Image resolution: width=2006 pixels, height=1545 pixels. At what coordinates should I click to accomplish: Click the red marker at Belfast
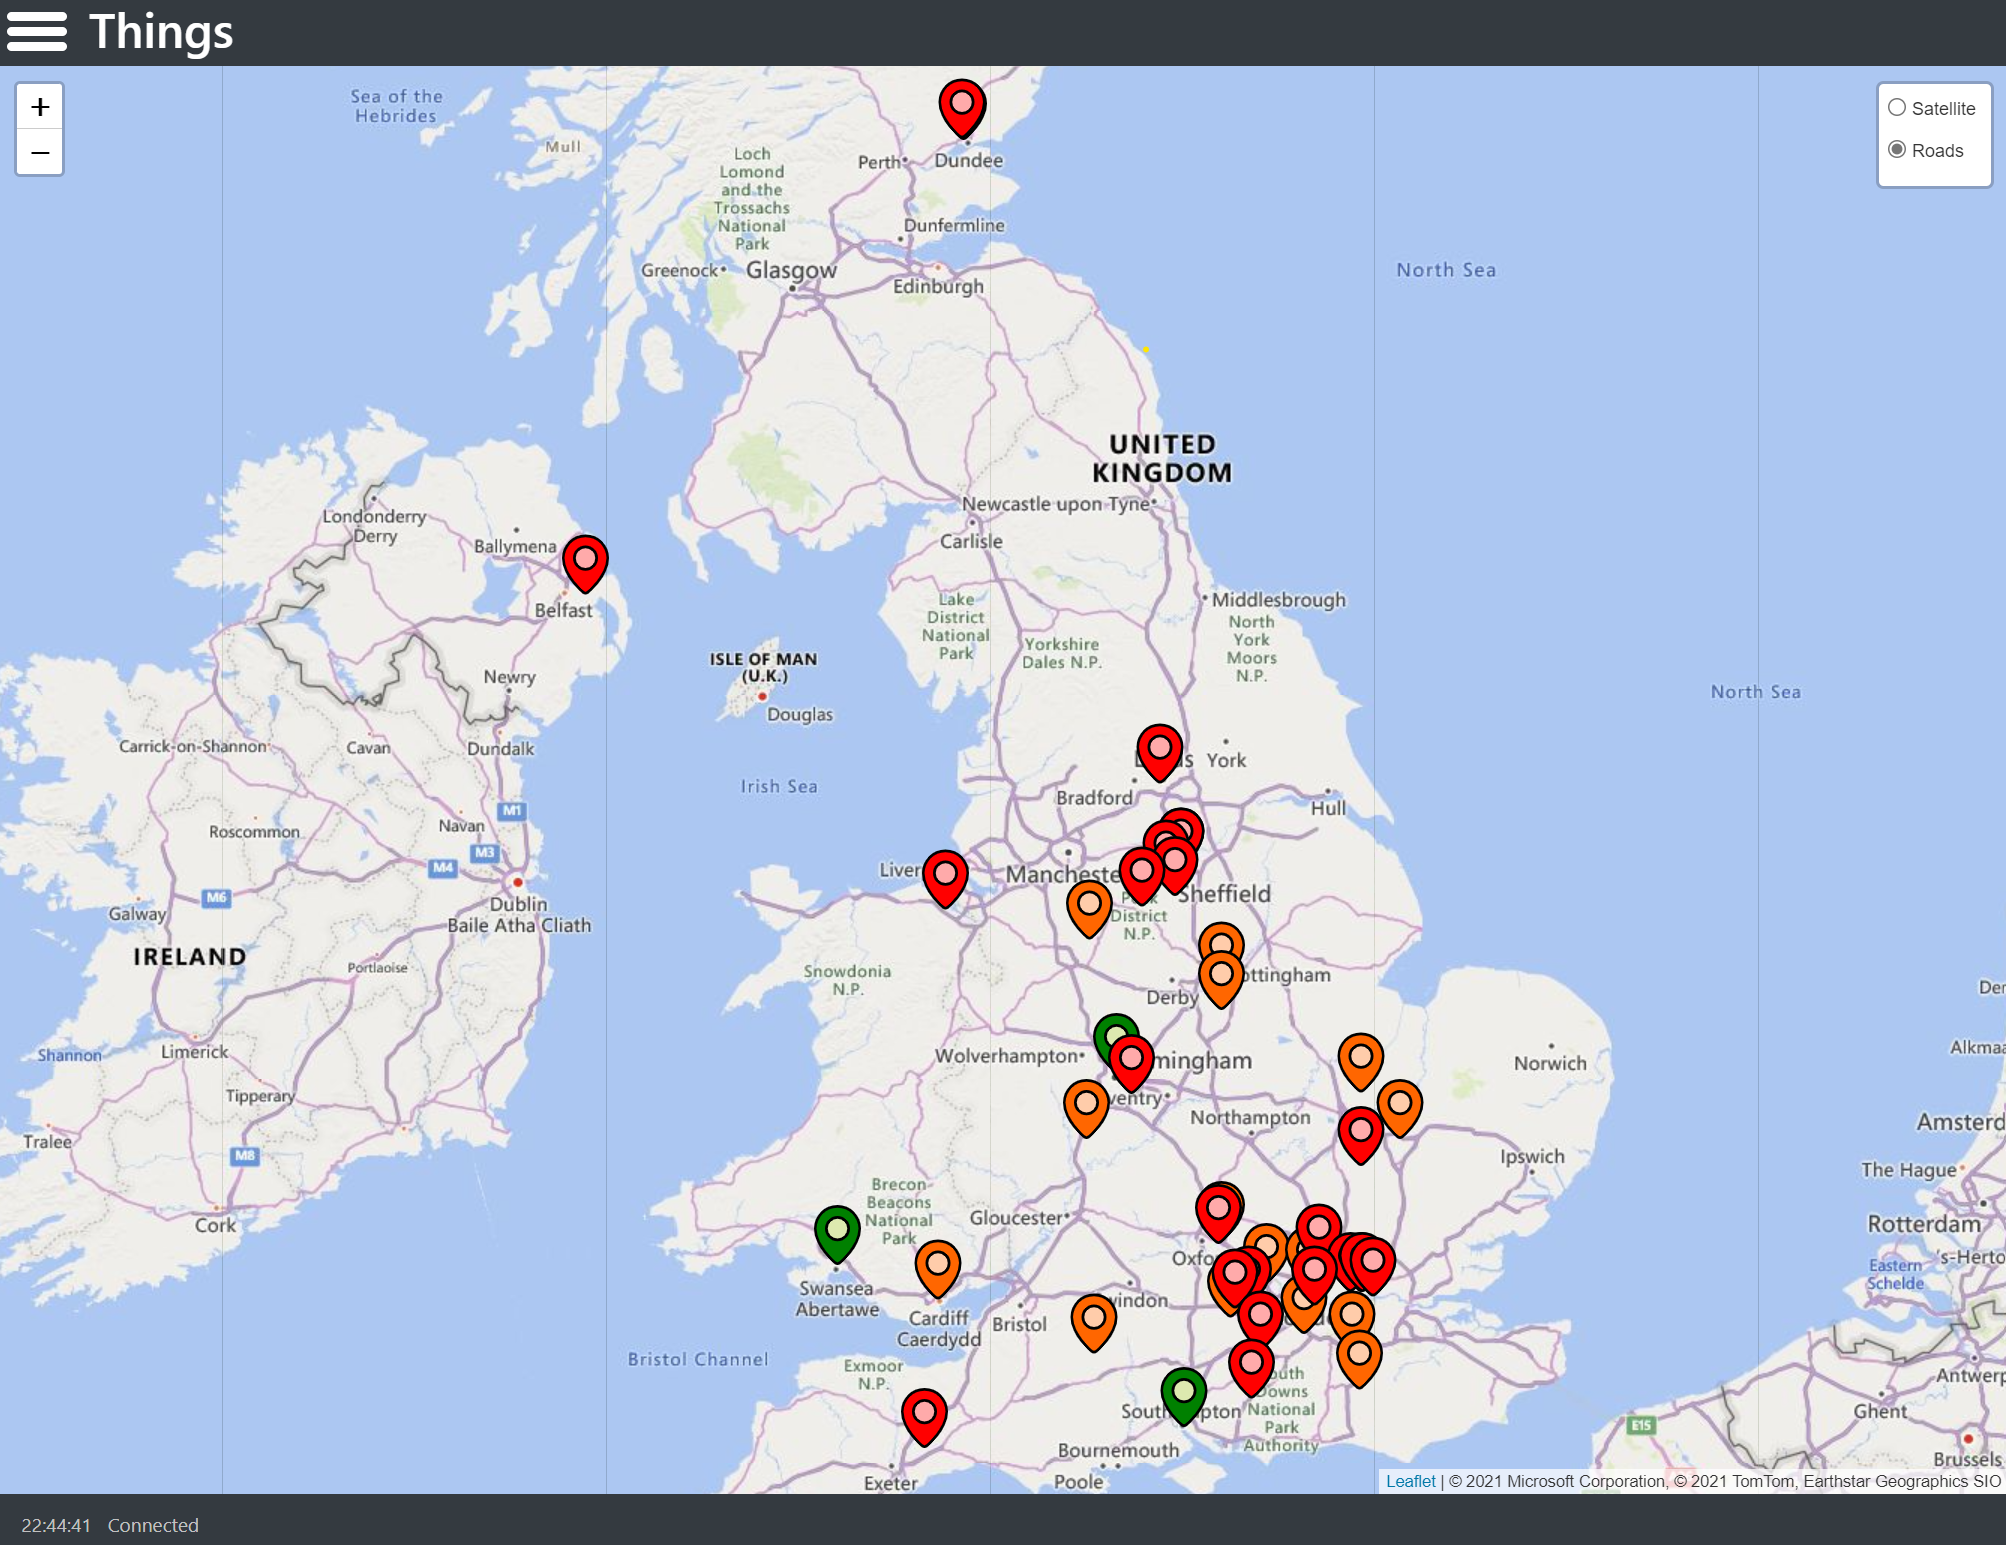click(x=585, y=560)
